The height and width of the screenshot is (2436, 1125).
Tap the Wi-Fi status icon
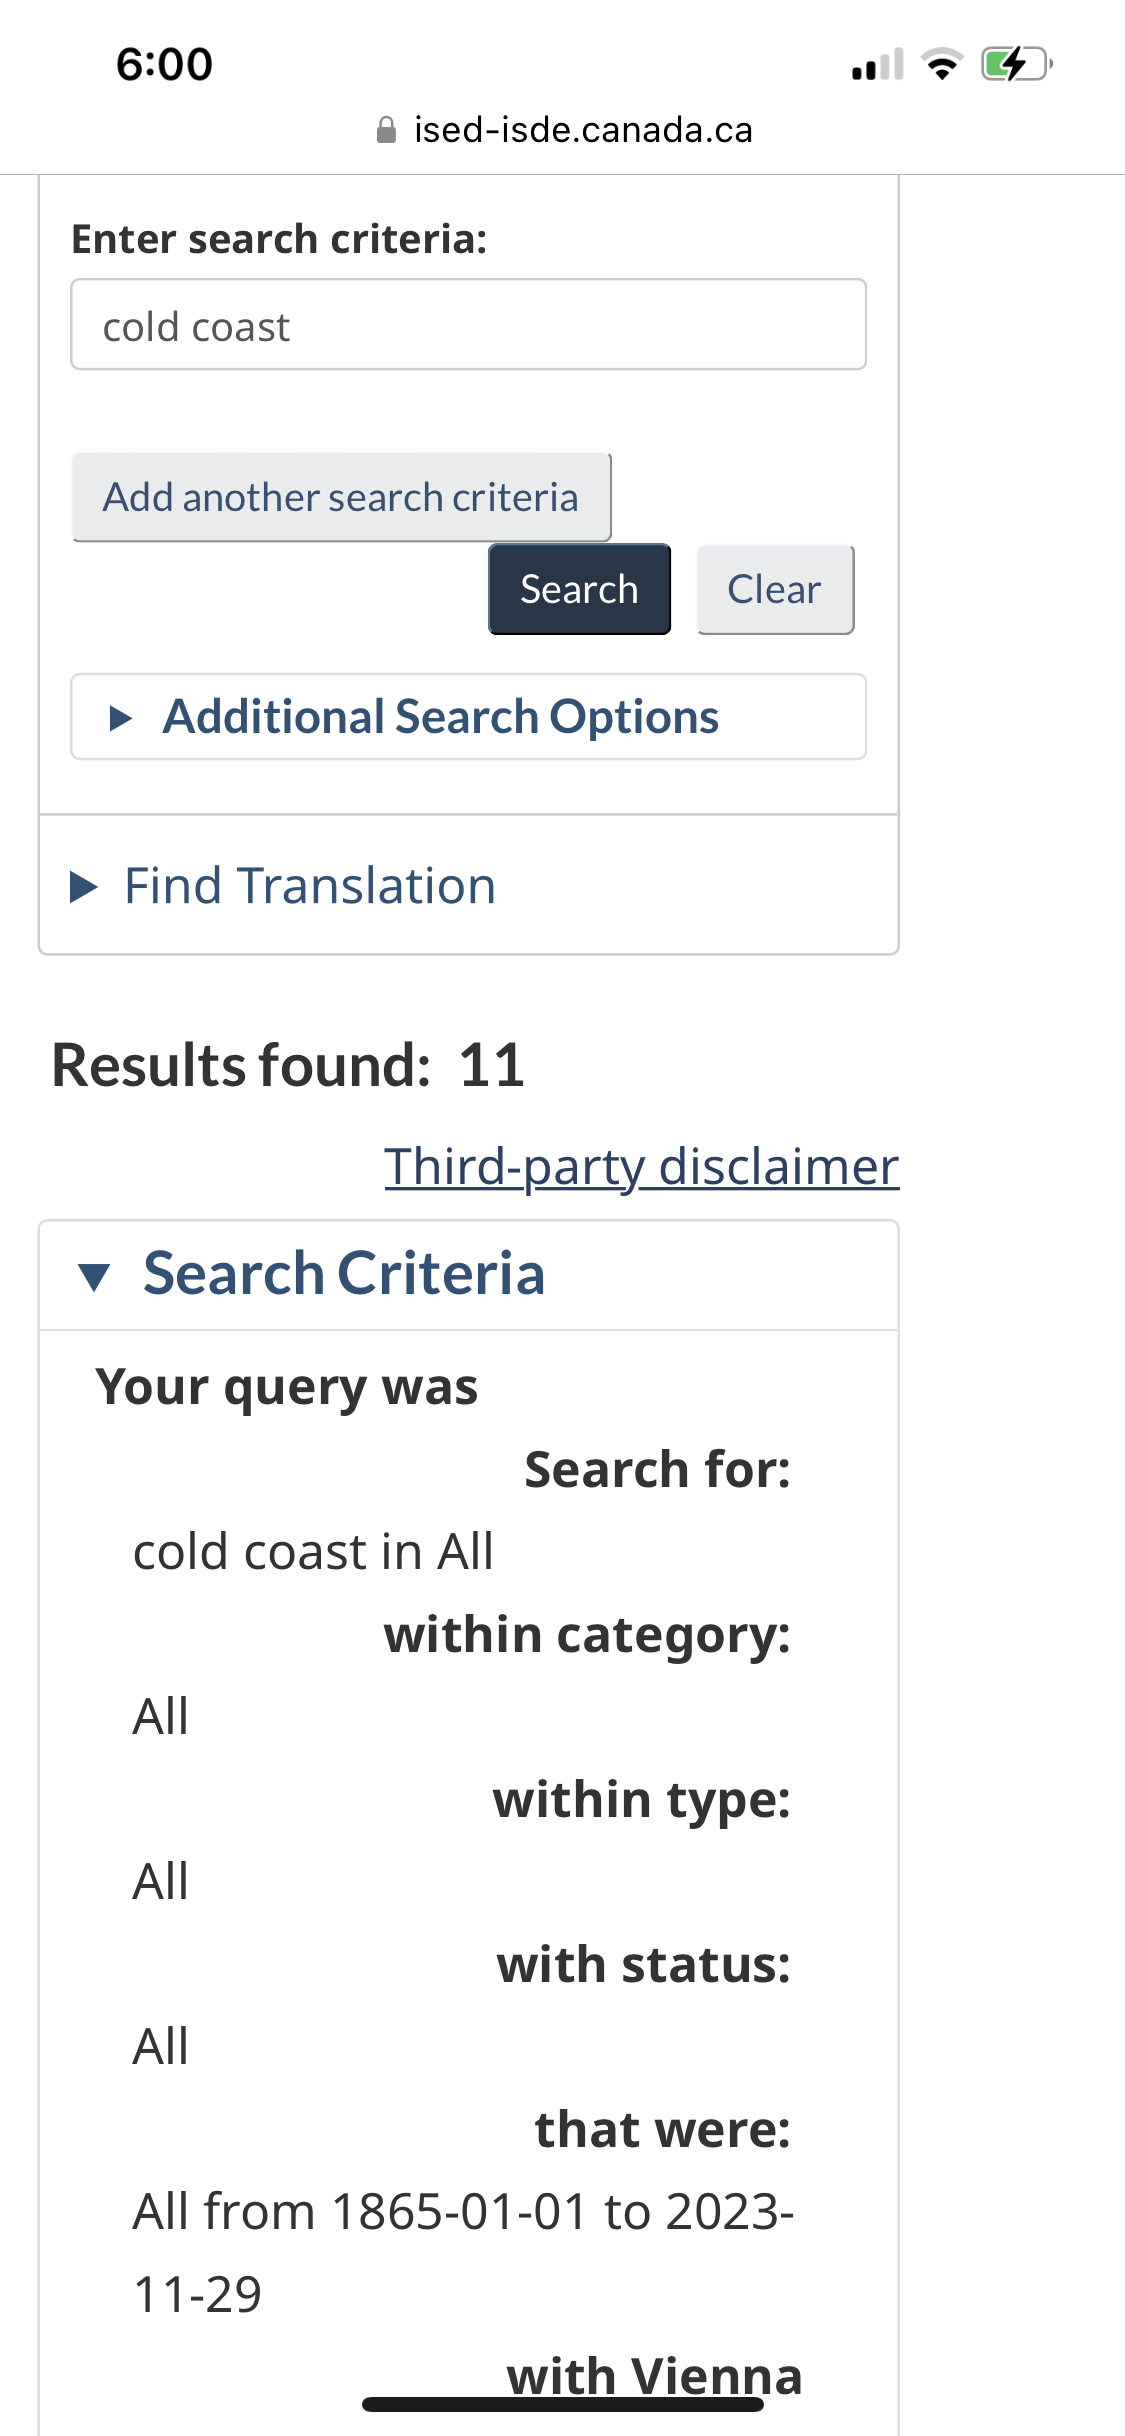pos(941,65)
